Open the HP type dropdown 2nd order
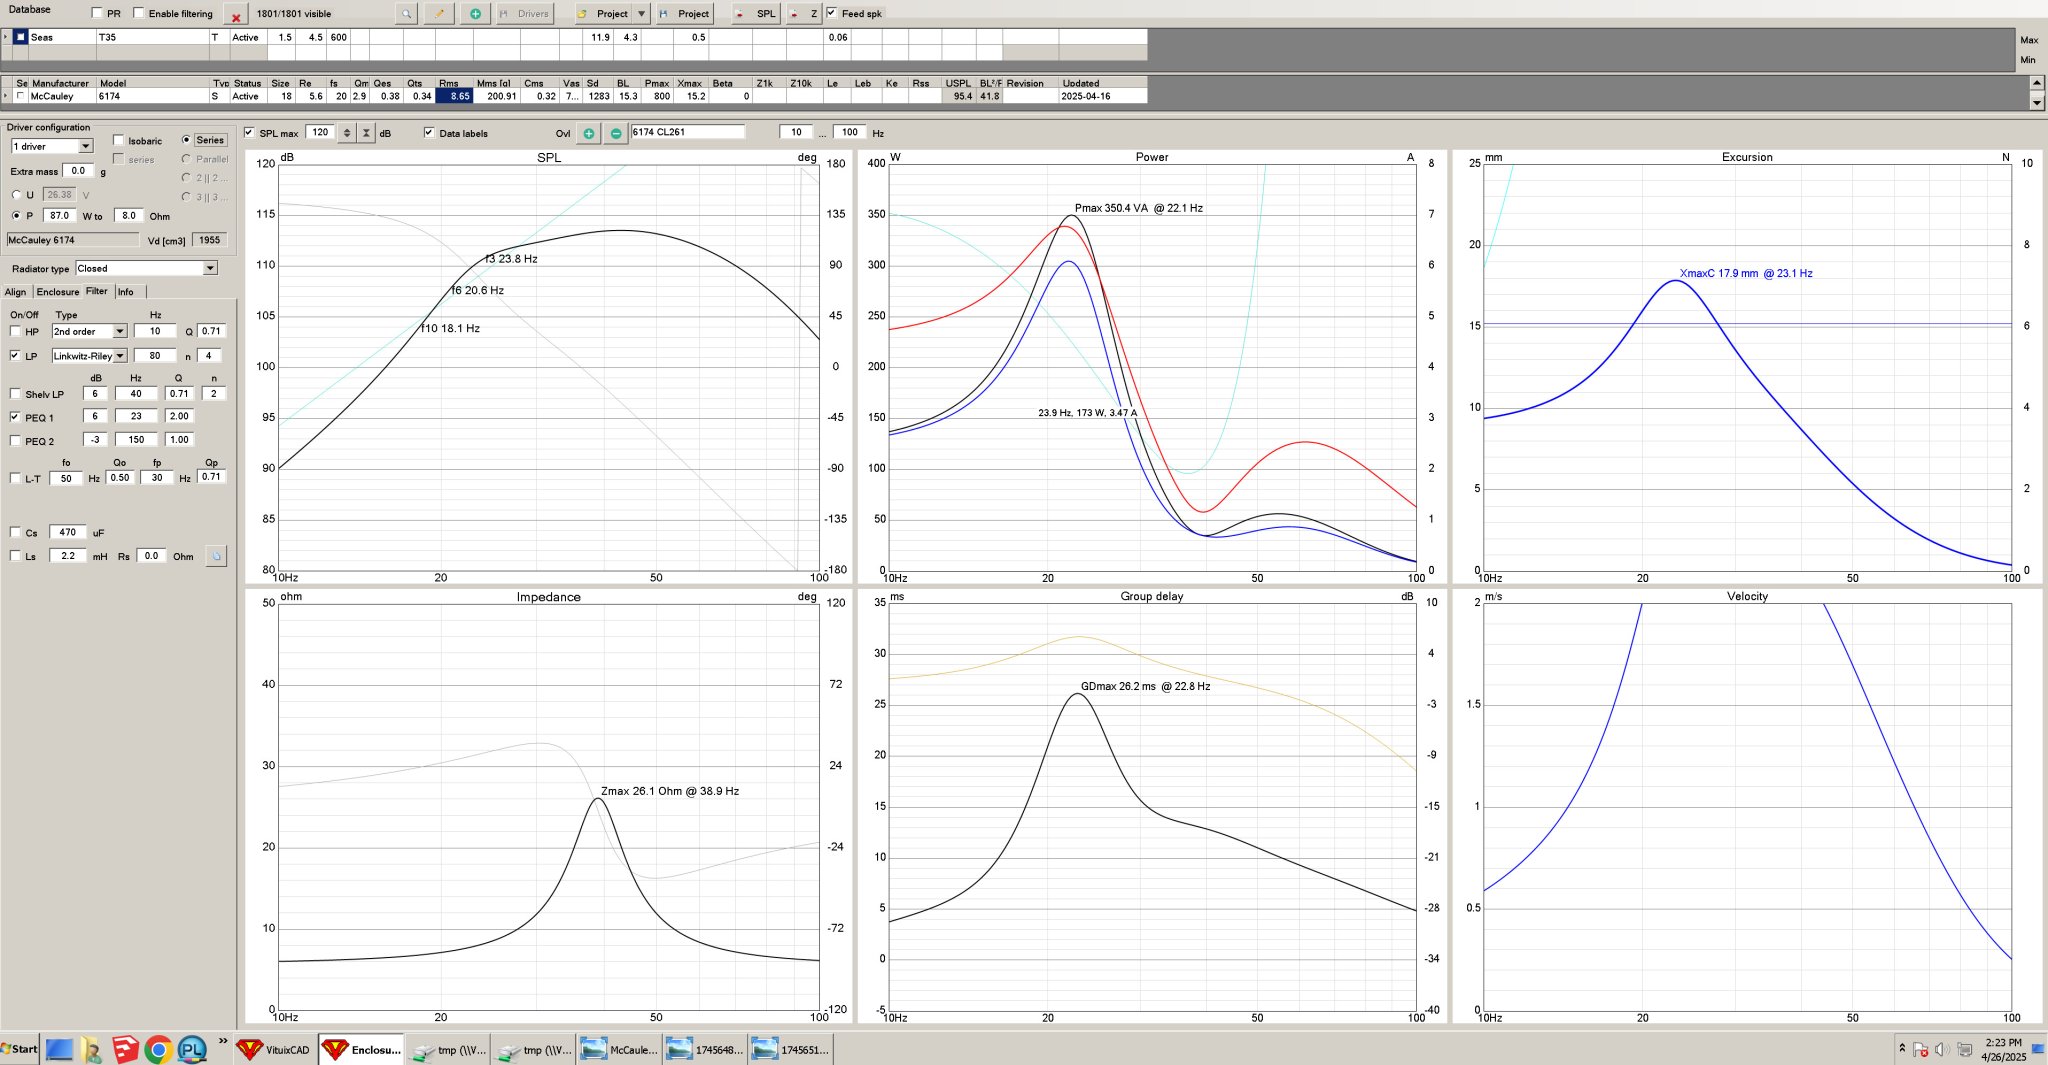 (x=120, y=331)
